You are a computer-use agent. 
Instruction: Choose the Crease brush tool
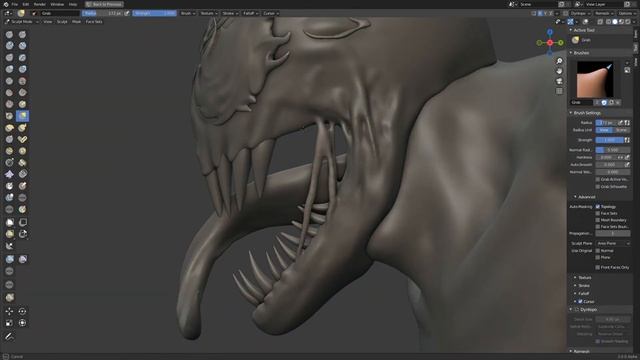pyautogui.click(x=9, y=81)
